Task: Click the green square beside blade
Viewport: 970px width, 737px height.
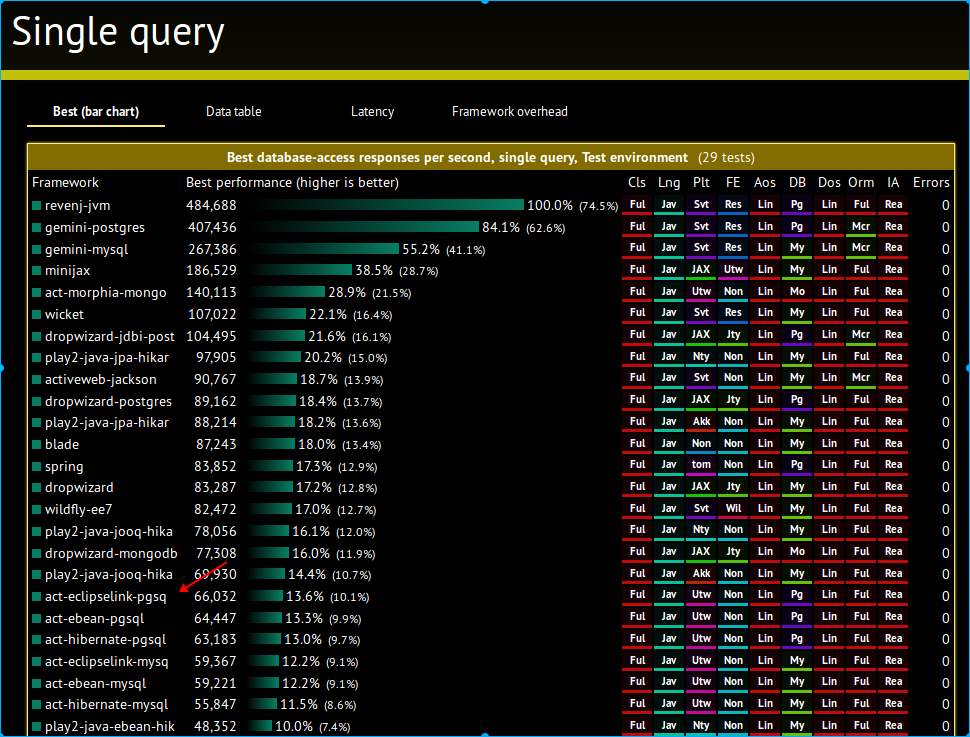Action: pyautogui.click(x=36, y=444)
